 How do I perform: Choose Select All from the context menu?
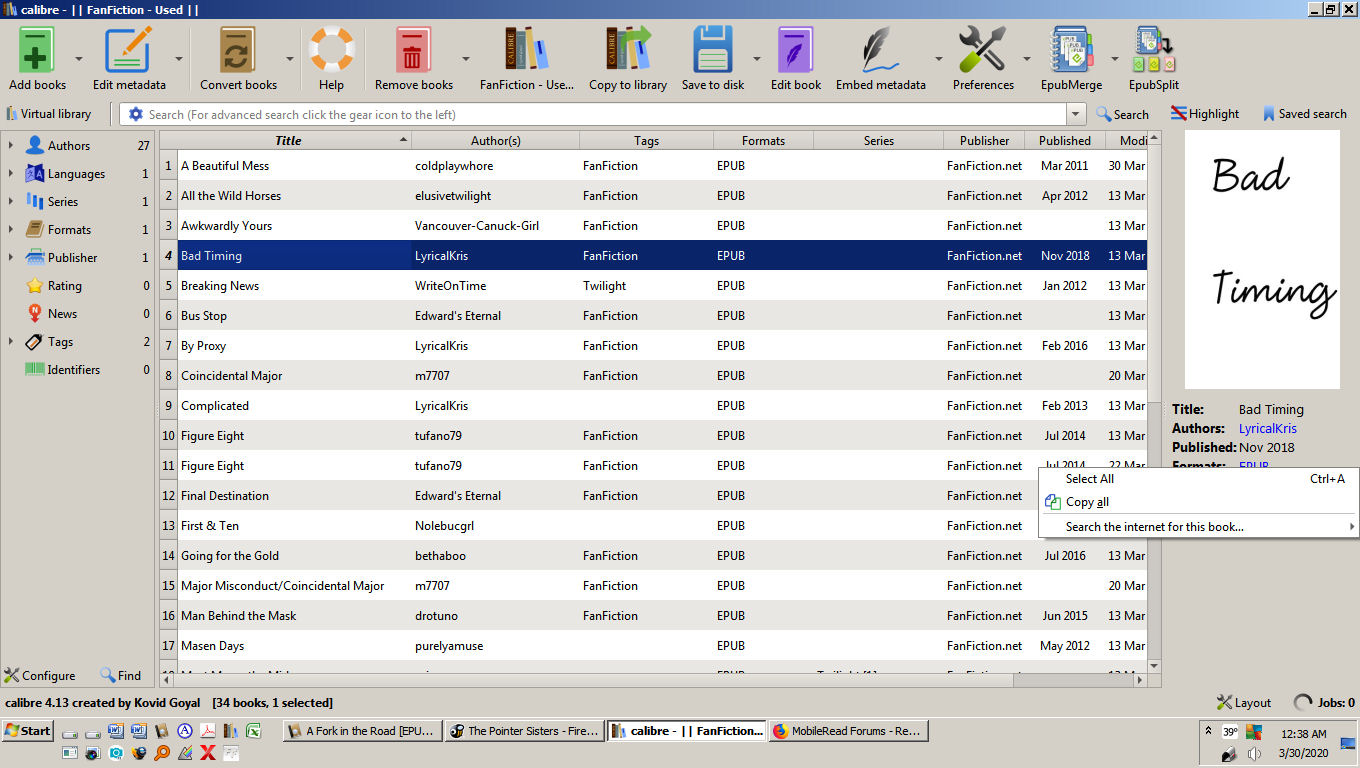pos(1198,479)
